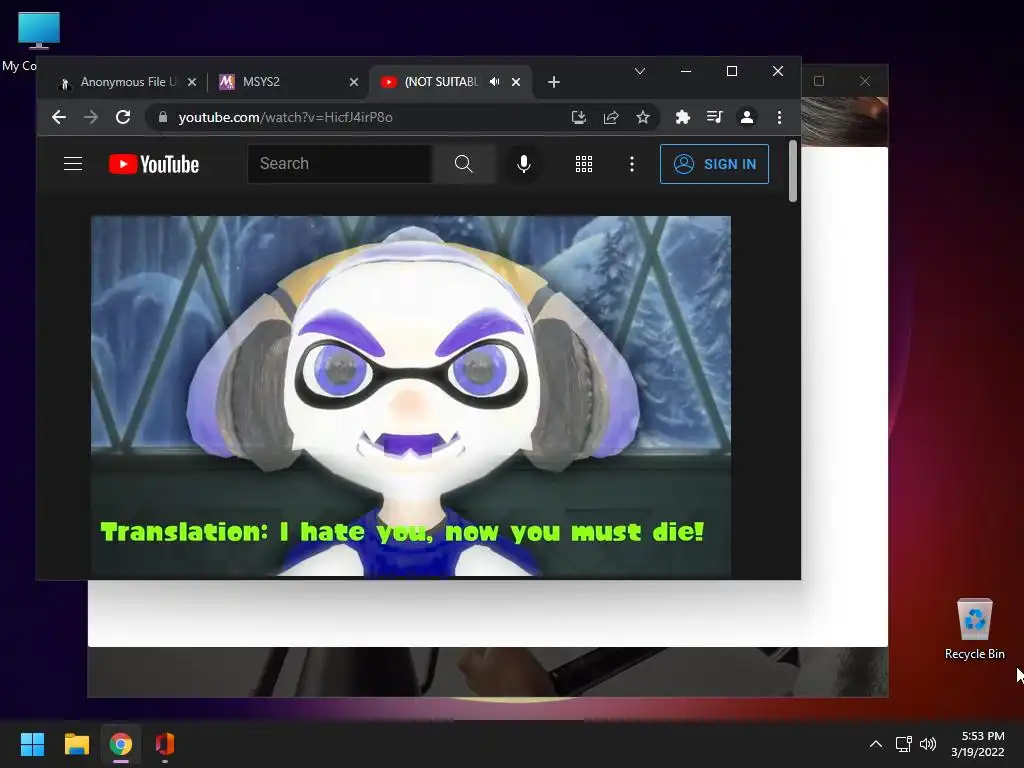
Task: Open the YouTube apps grid icon
Action: click(x=584, y=164)
